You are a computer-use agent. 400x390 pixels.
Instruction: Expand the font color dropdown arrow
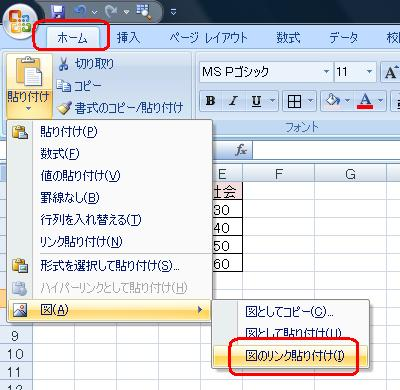pyautogui.click(x=381, y=101)
